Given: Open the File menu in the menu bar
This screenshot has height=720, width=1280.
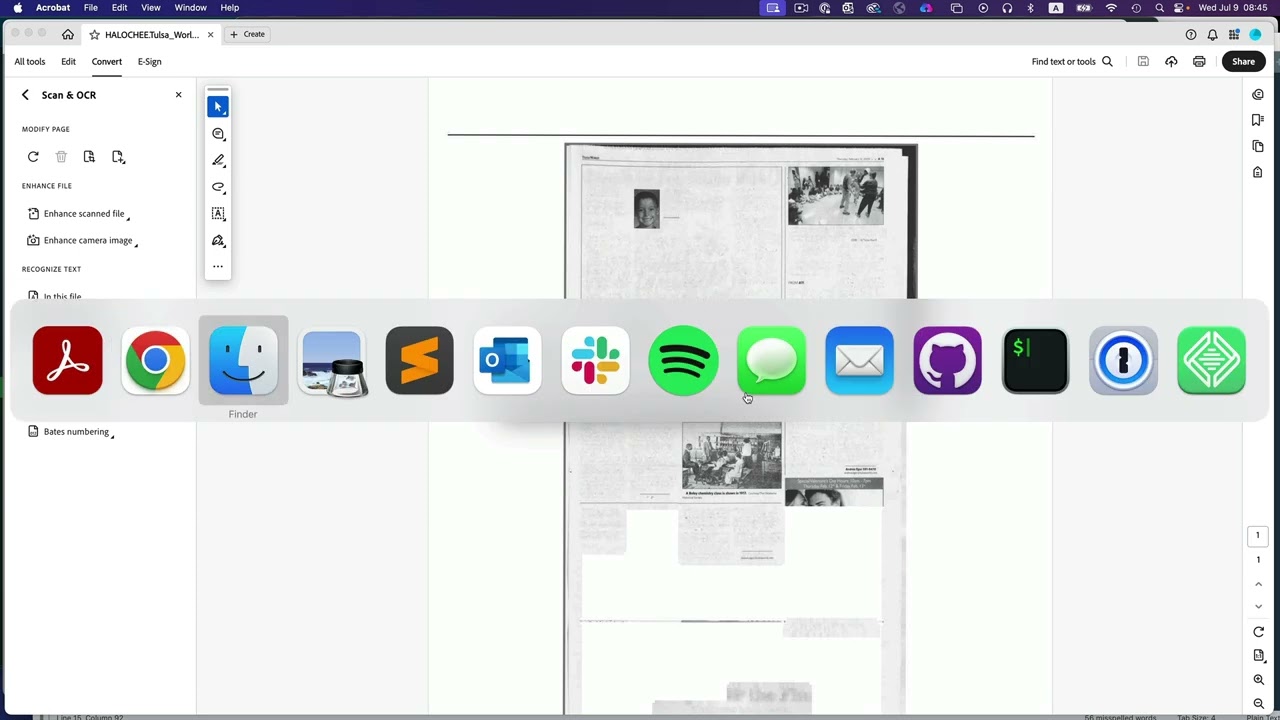Looking at the screenshot, I should tap(91, 8).
